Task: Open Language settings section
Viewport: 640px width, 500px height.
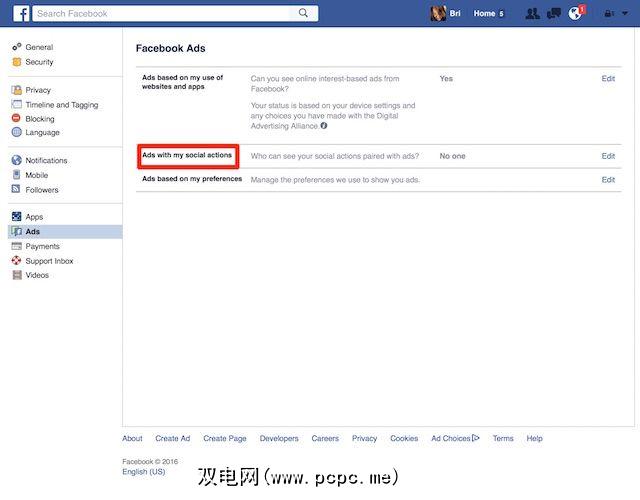Action: tap(42, 133)
